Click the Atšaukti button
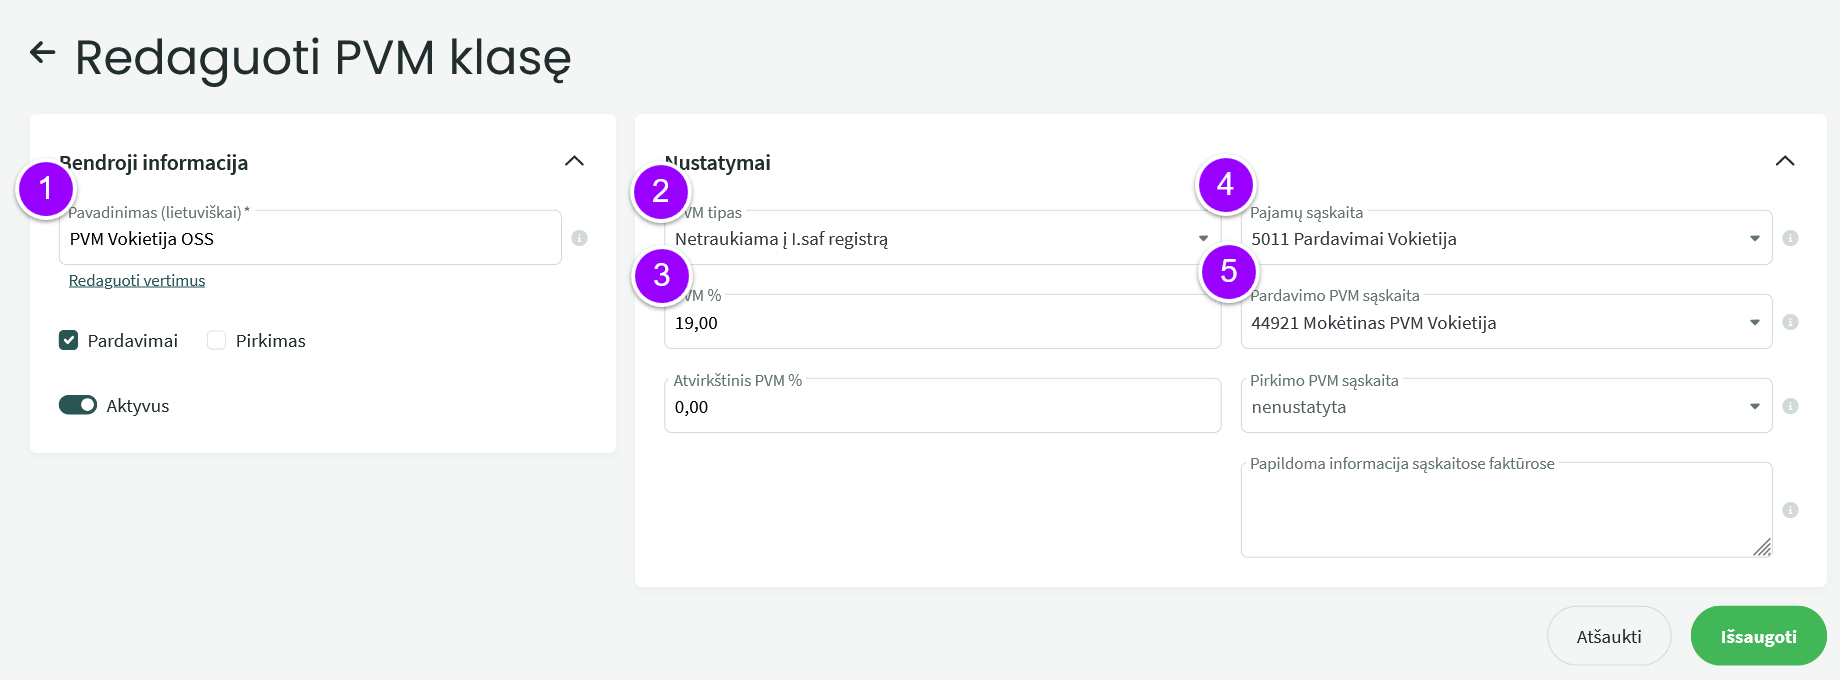The image size is (1840, 680). [1609, 636]
